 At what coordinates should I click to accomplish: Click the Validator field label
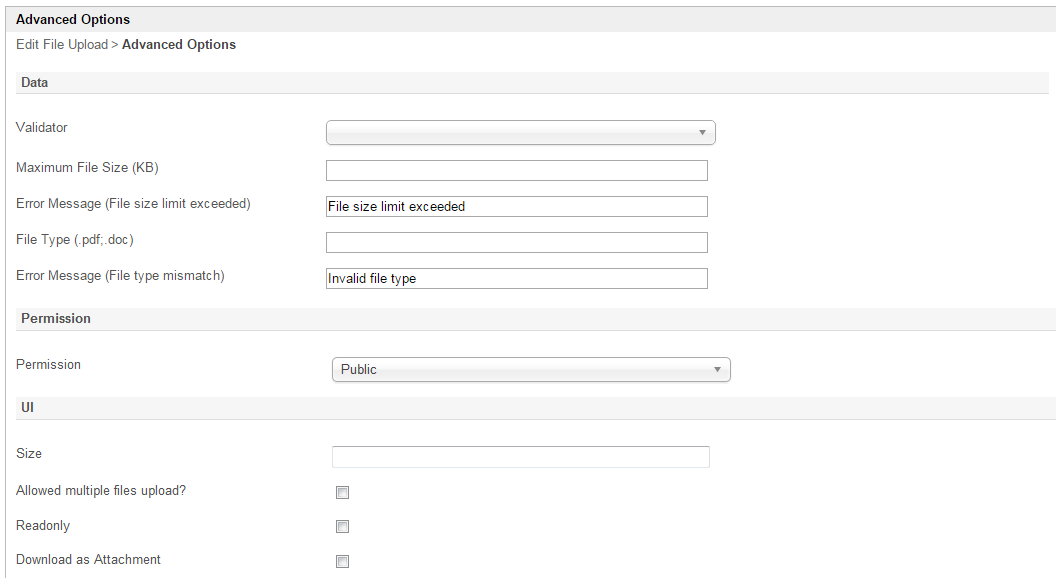click(x=42, y=128)
